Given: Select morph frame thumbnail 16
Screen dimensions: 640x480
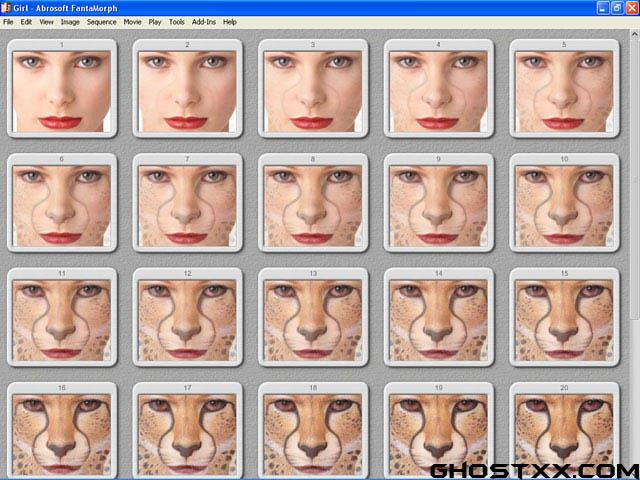Looking at the screenshot, I should click(x=62, y=429).
